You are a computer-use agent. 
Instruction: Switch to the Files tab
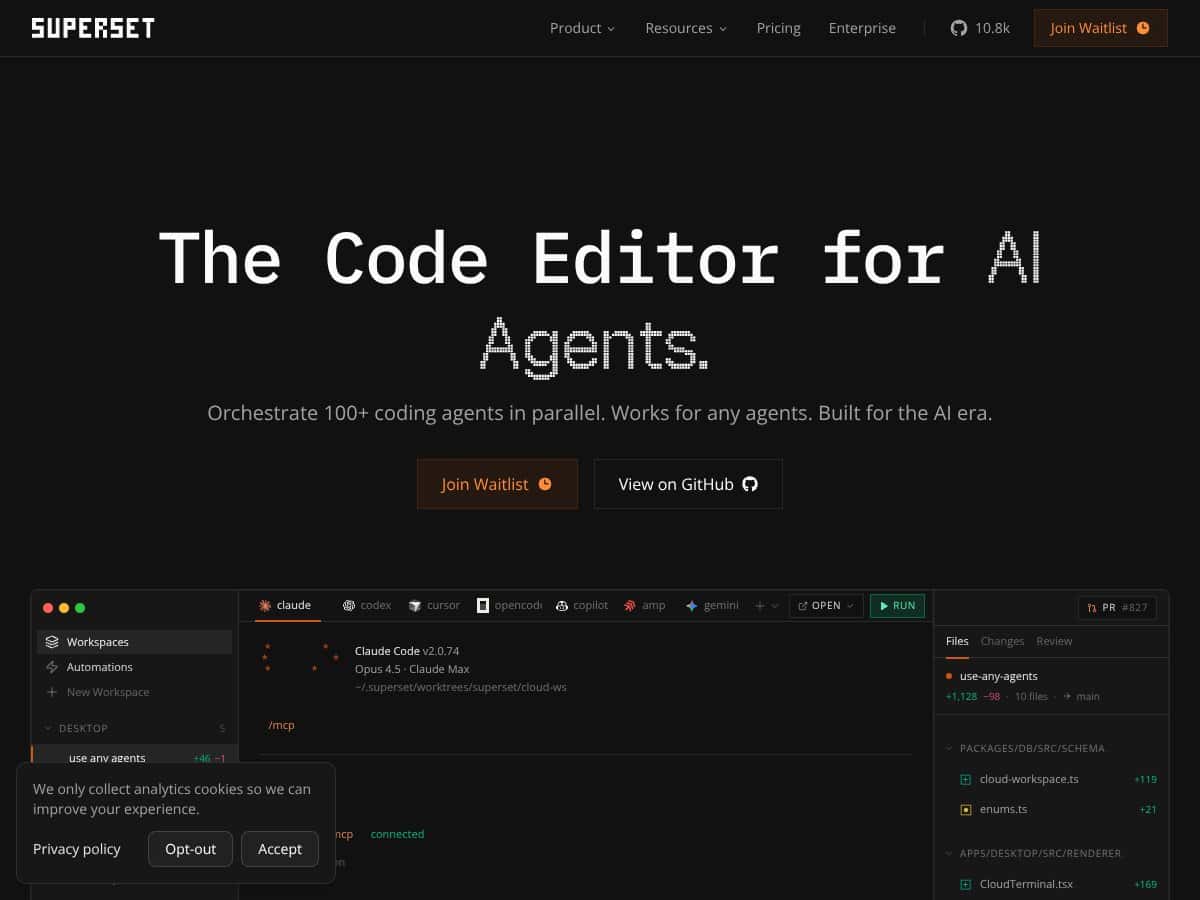pyautogui.click(x=957, y=641)
